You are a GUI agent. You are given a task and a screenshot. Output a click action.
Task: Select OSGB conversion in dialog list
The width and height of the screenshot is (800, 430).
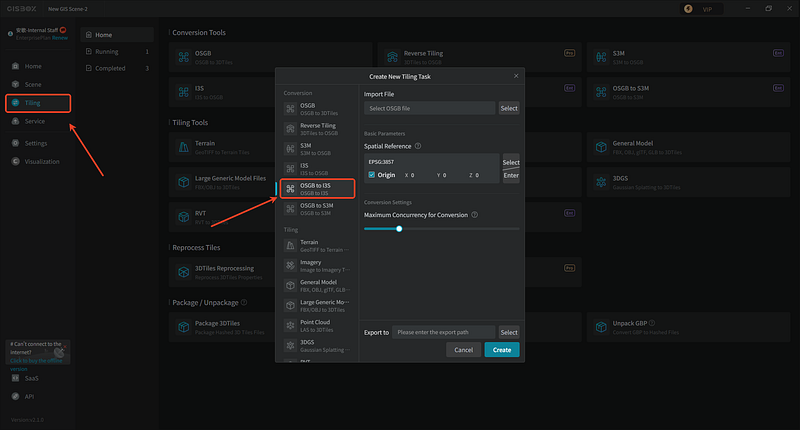pyautogui.click(x=317, y=109)
